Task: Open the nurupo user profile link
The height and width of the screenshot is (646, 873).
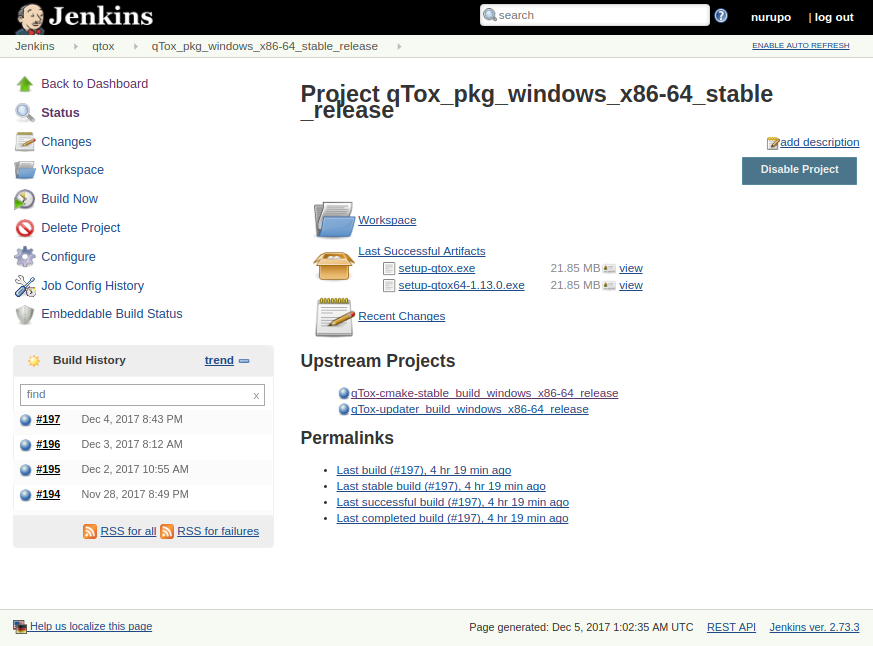Action: [x=771, y=17]
